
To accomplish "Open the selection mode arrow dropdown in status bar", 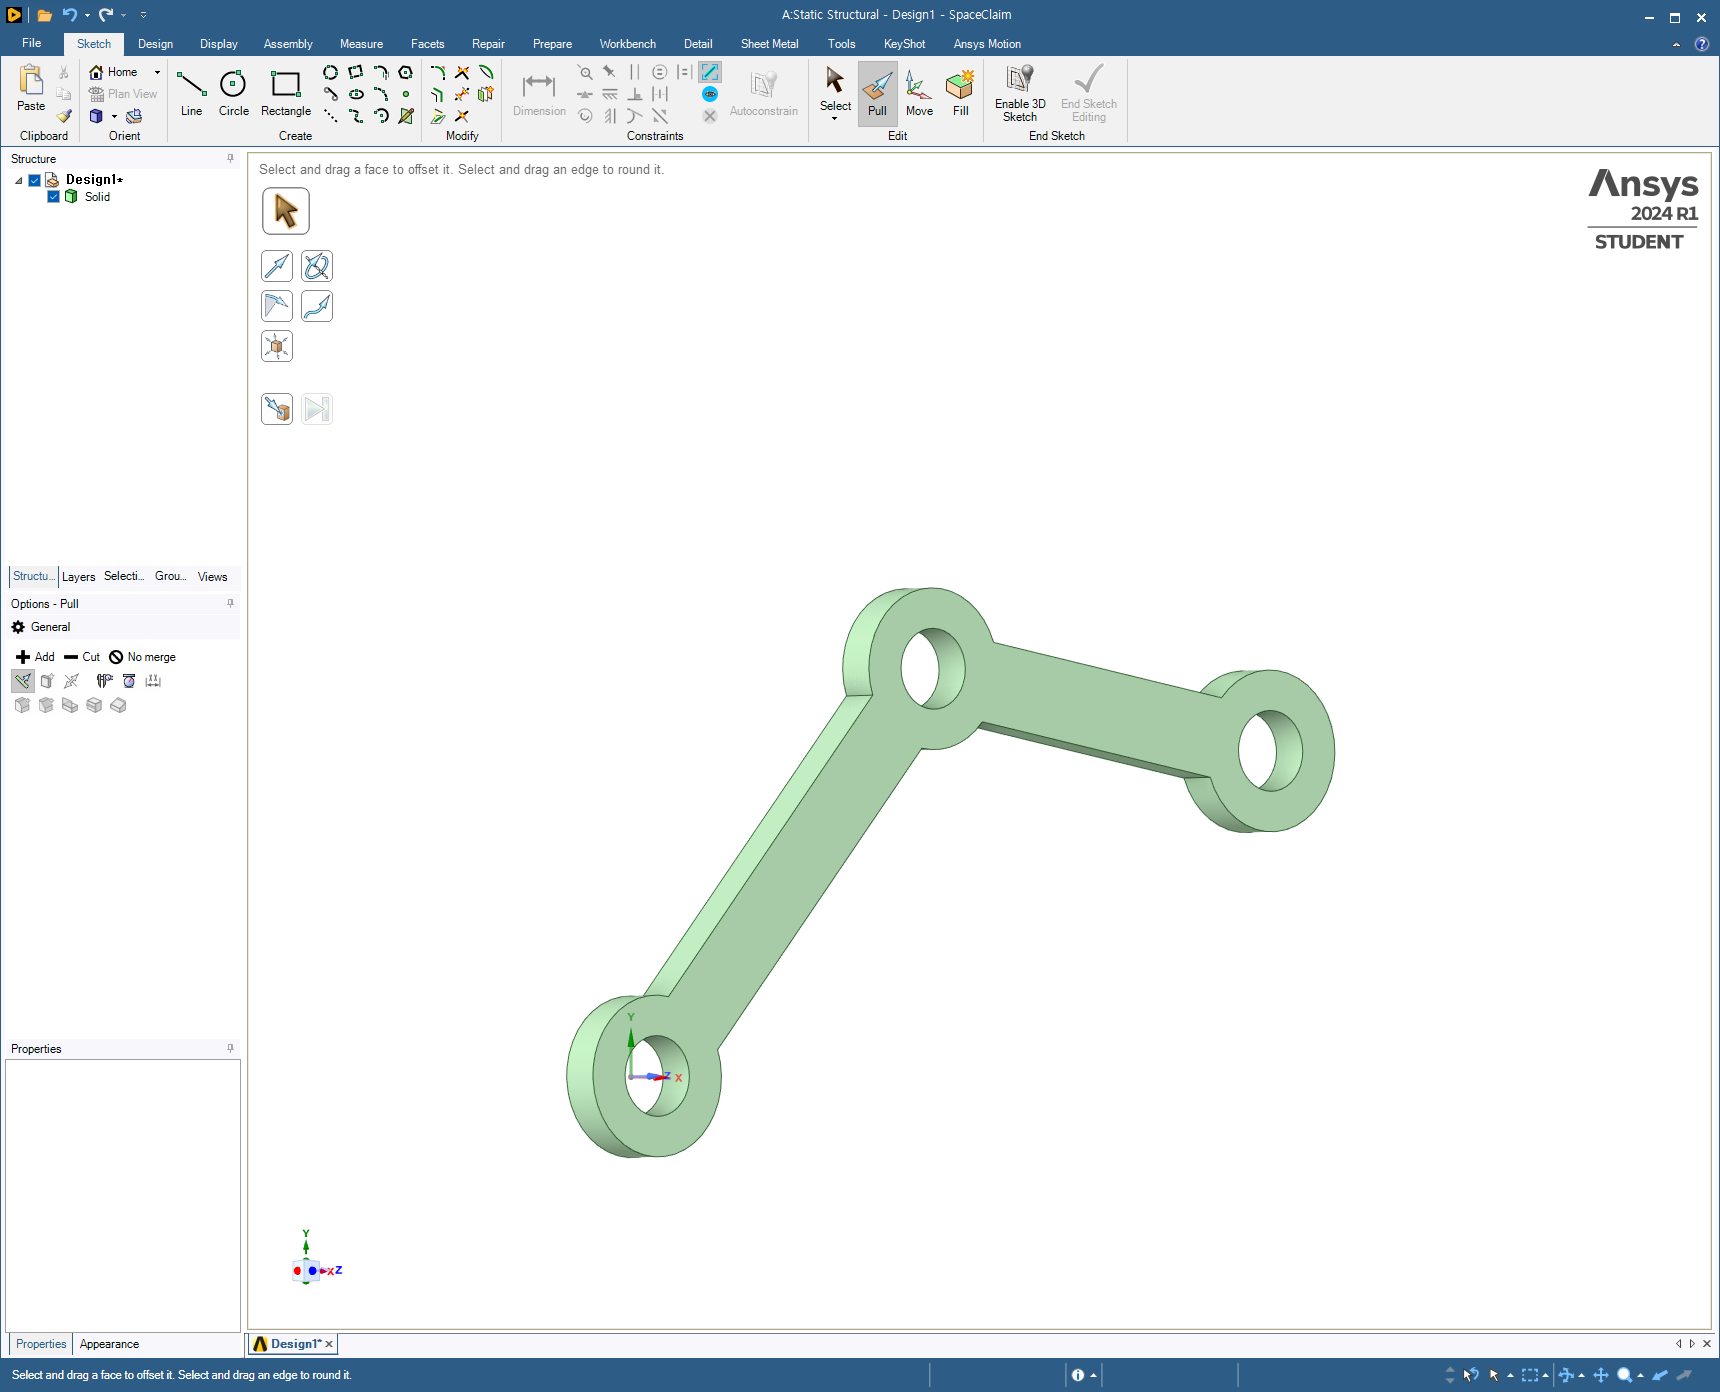I will click(1510, 1375).
